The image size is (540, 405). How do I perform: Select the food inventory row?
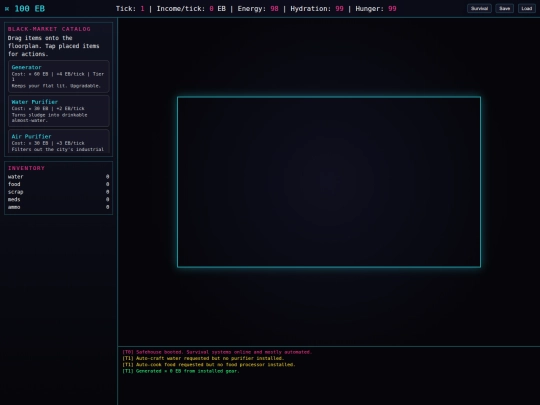[x=59, y=184]
